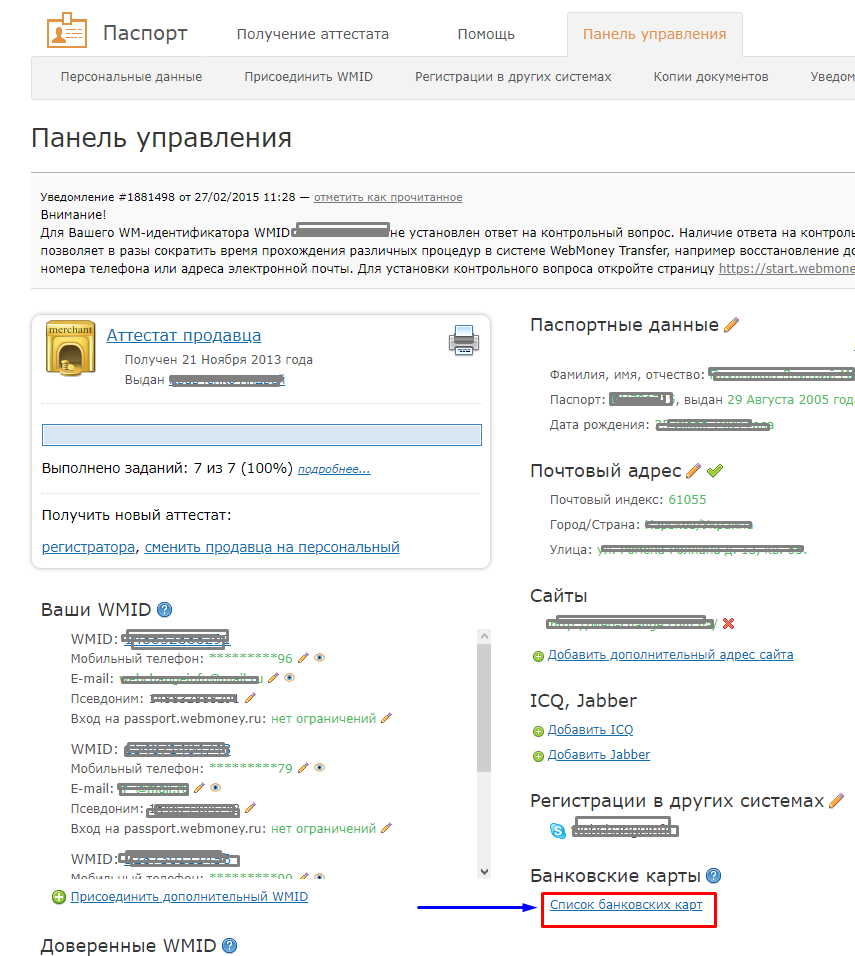Edit Паспортные данные via pencil icon
This screenshot has width=855, height=956.
coord(731,325)
